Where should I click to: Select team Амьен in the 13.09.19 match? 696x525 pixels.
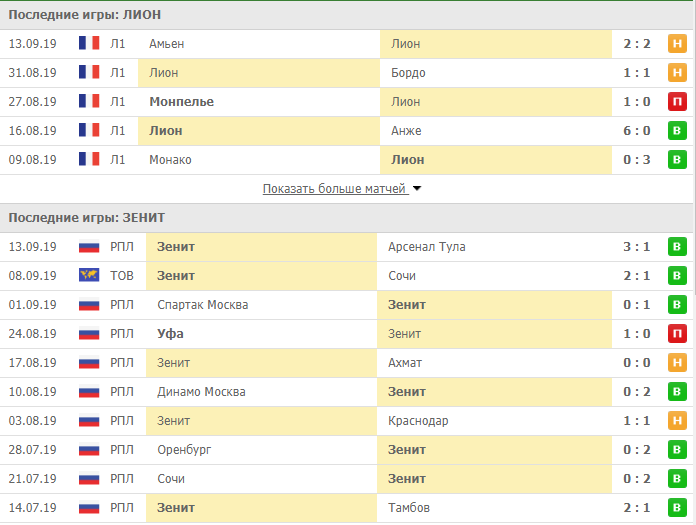click(166, 43)
